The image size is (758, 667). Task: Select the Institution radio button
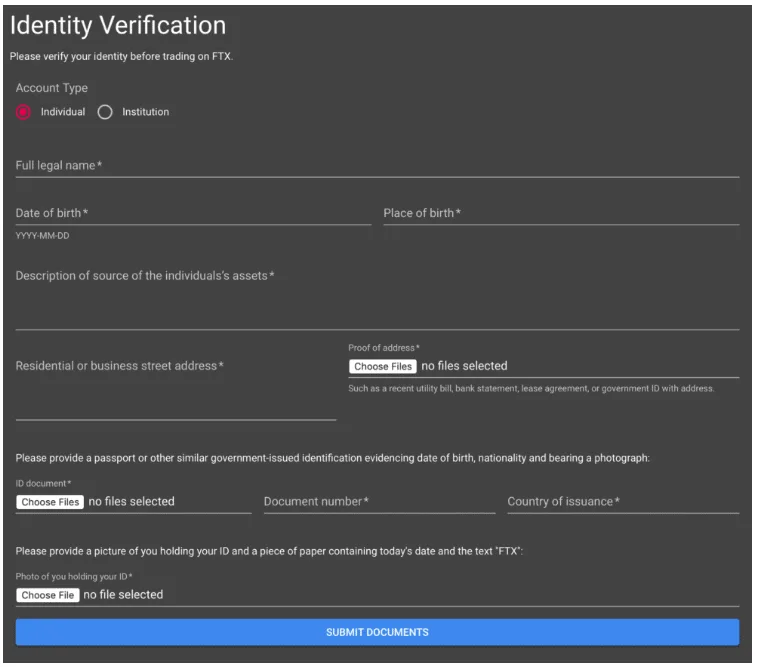pos(105,112)
